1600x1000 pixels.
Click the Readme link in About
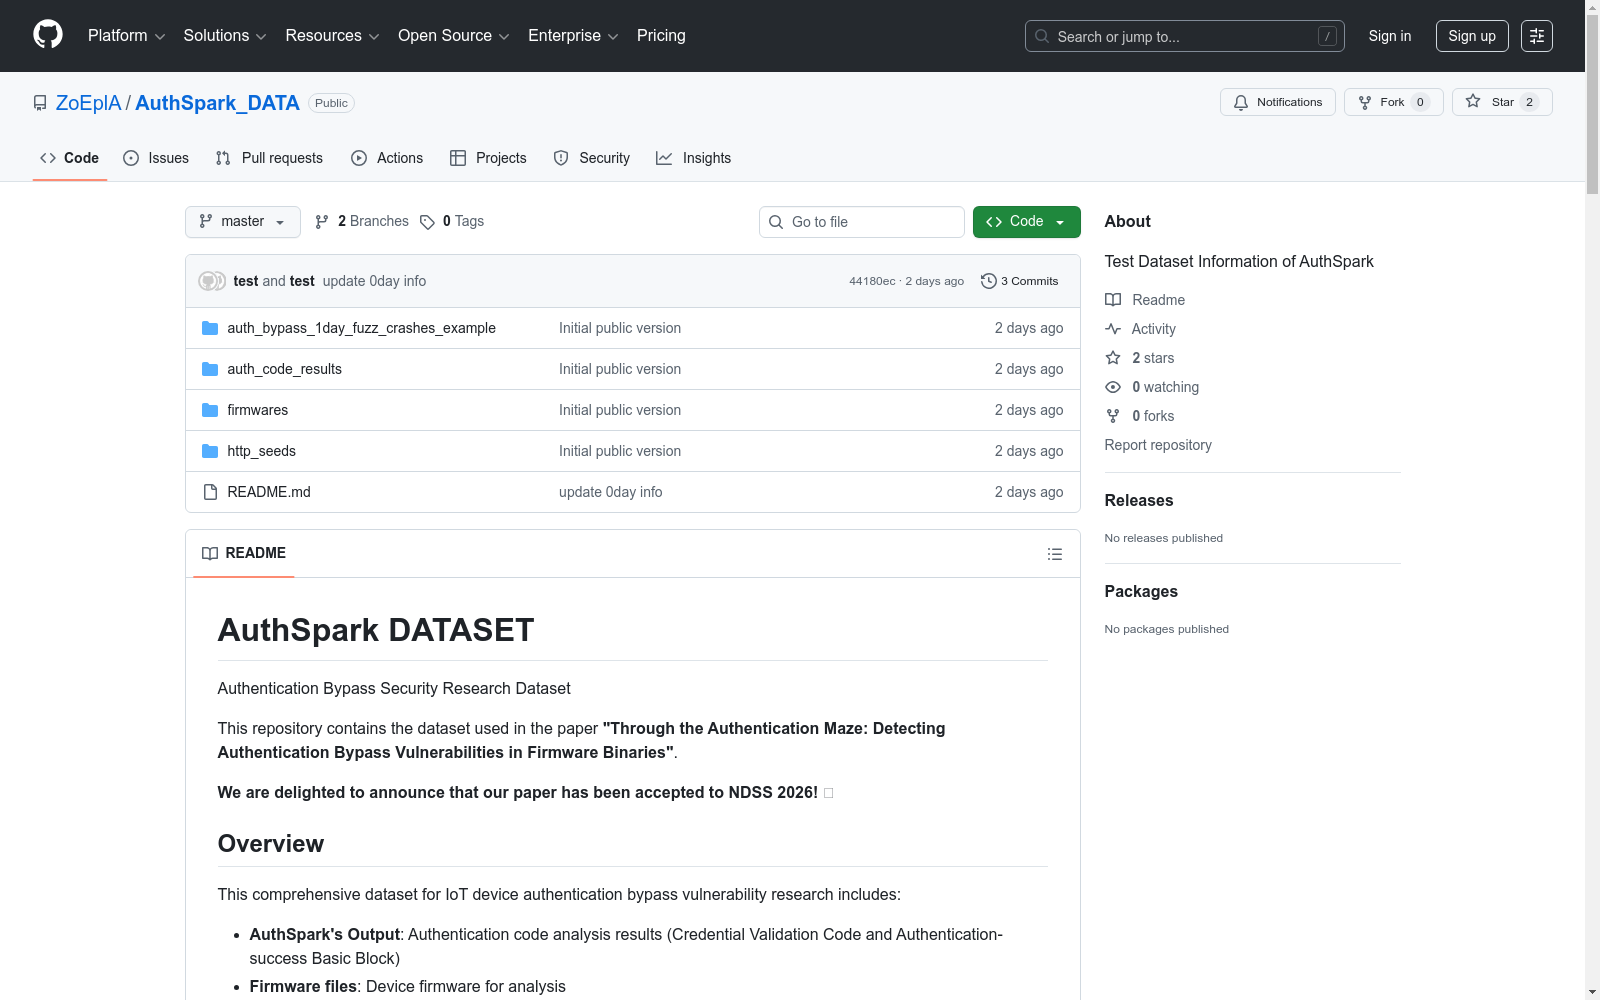1144,300
